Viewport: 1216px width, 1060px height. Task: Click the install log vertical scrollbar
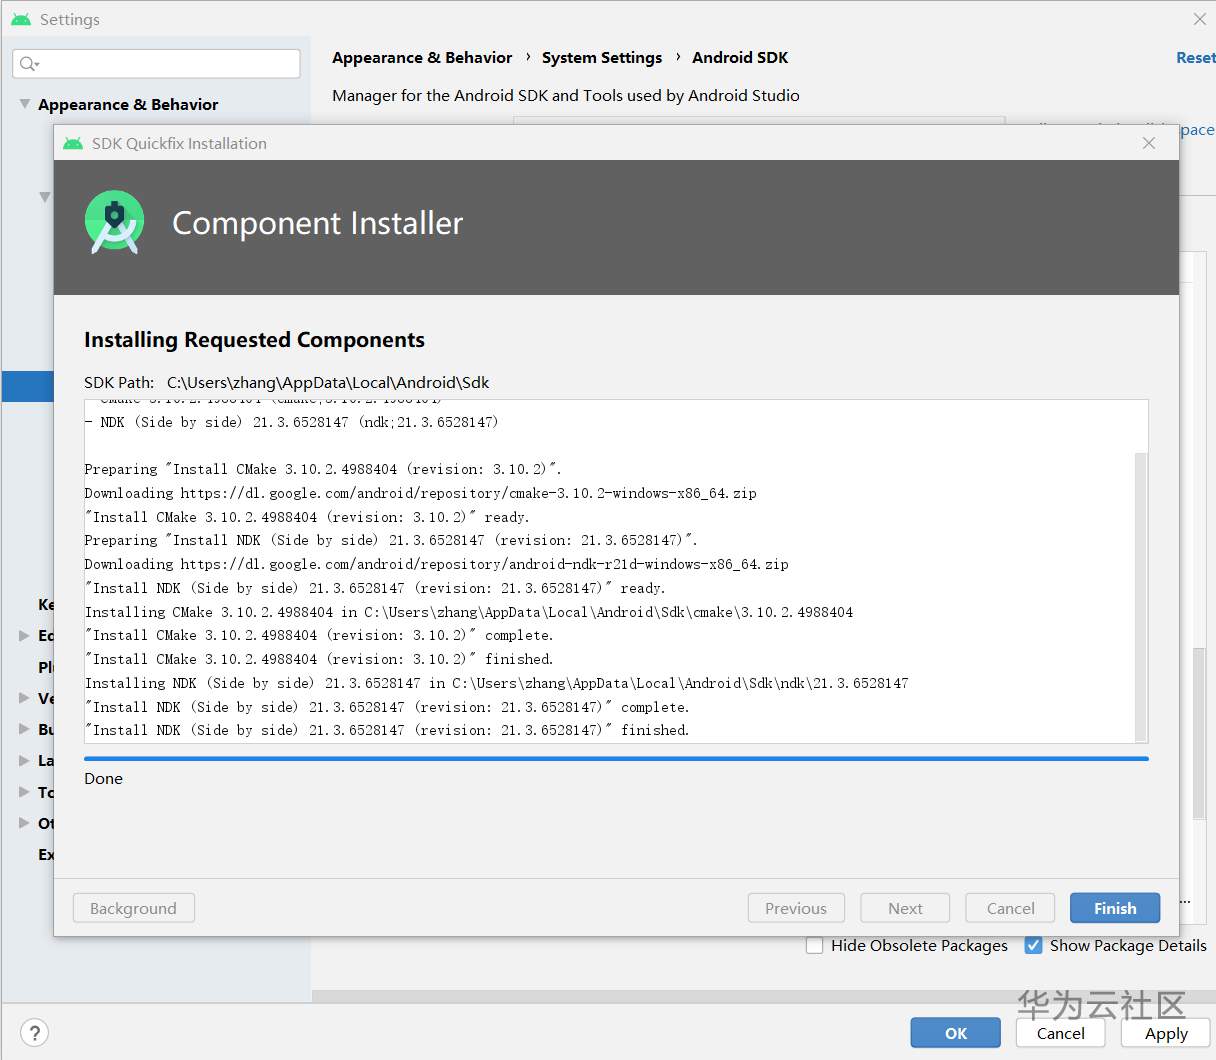pos(1141,595)
